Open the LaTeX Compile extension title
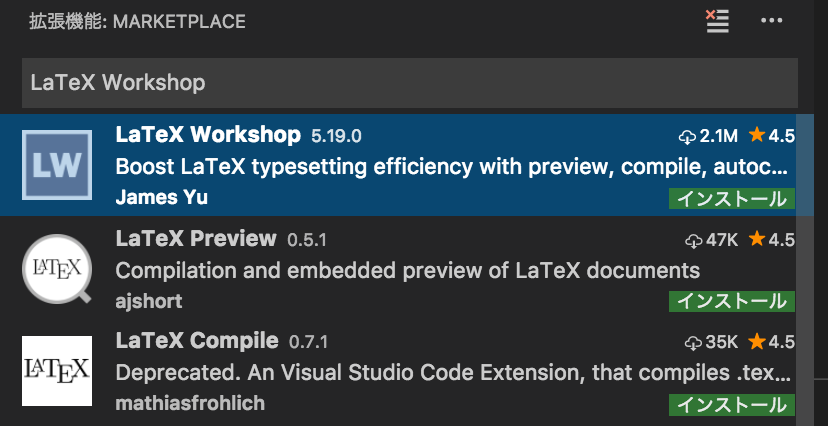The height and width of the screenshot is (426, 828). click(197, 341)
